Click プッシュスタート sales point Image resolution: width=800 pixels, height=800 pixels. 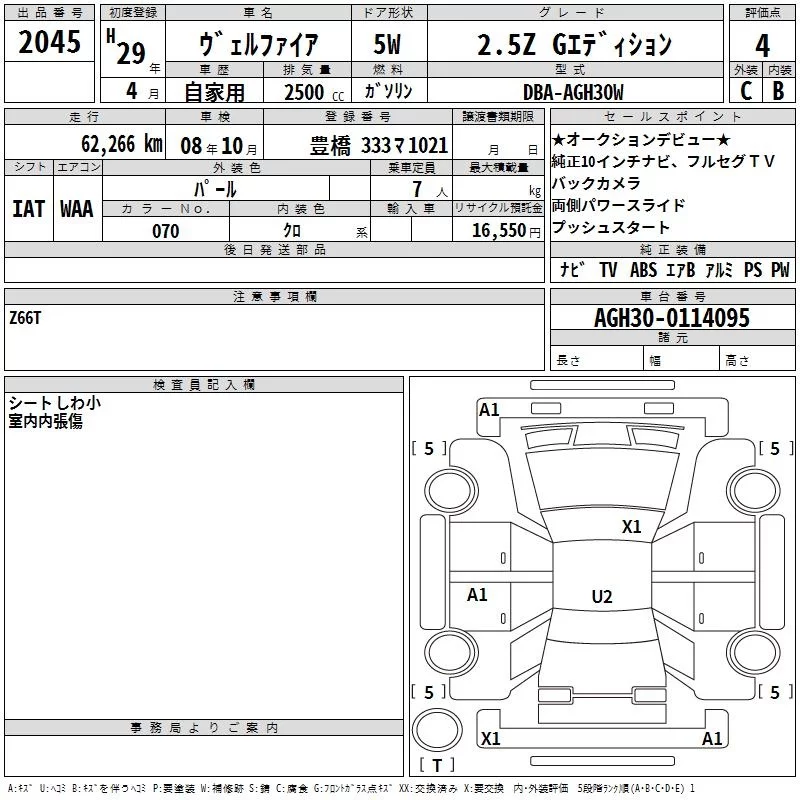coord(610,227)
